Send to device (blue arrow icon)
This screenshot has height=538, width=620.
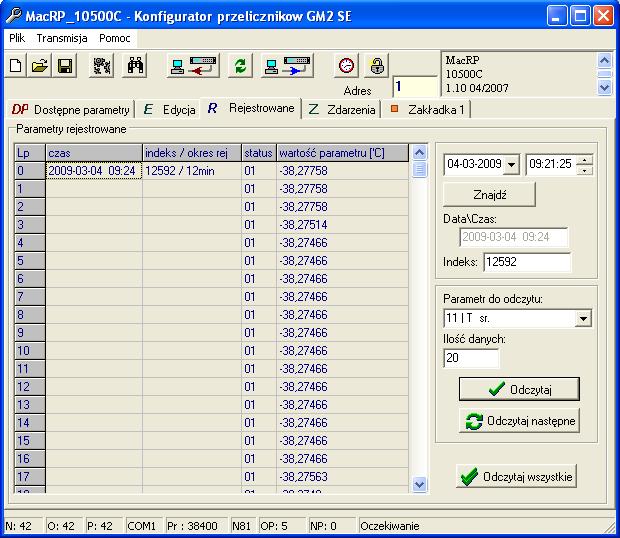tap(287, 66)
